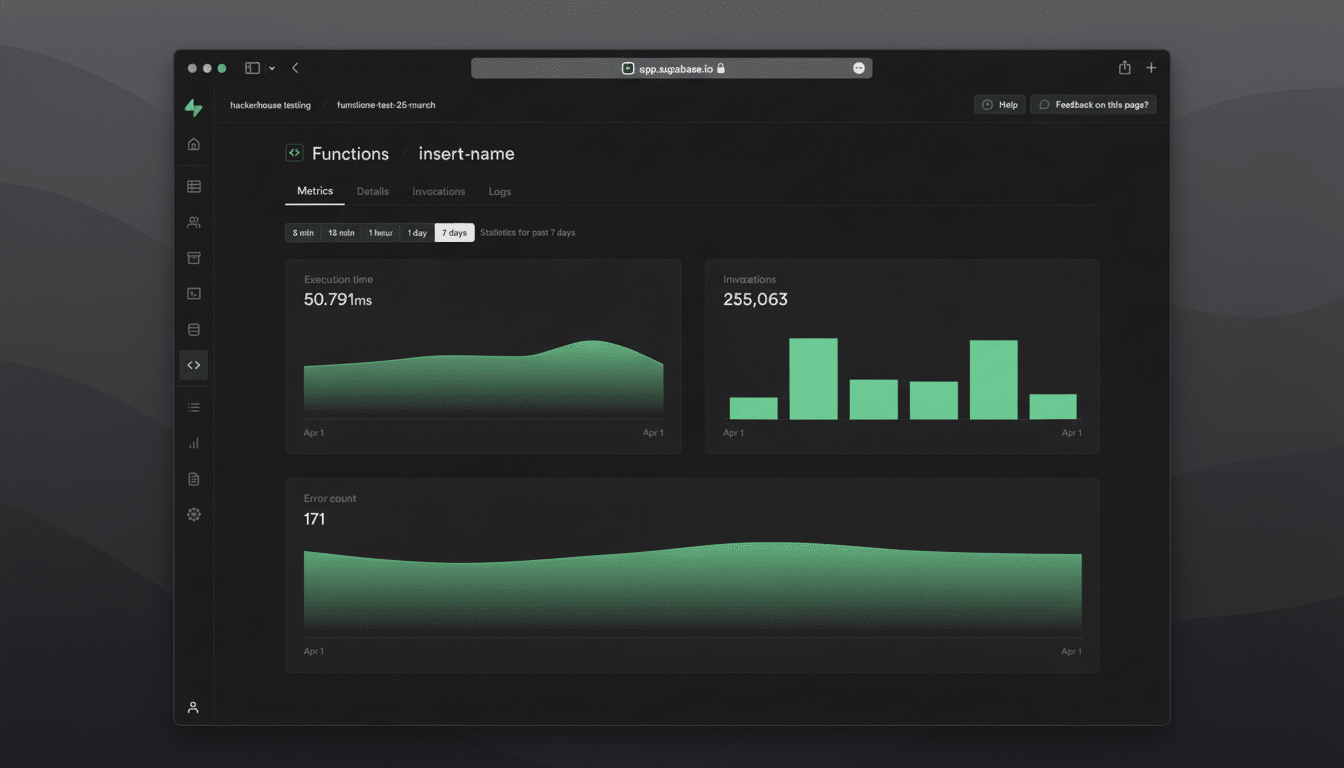Image resolution: width=1344 pixels, height=768 pixels.
Task: Open the SQL Editor sidebar icon
Action: click(193, 293)
